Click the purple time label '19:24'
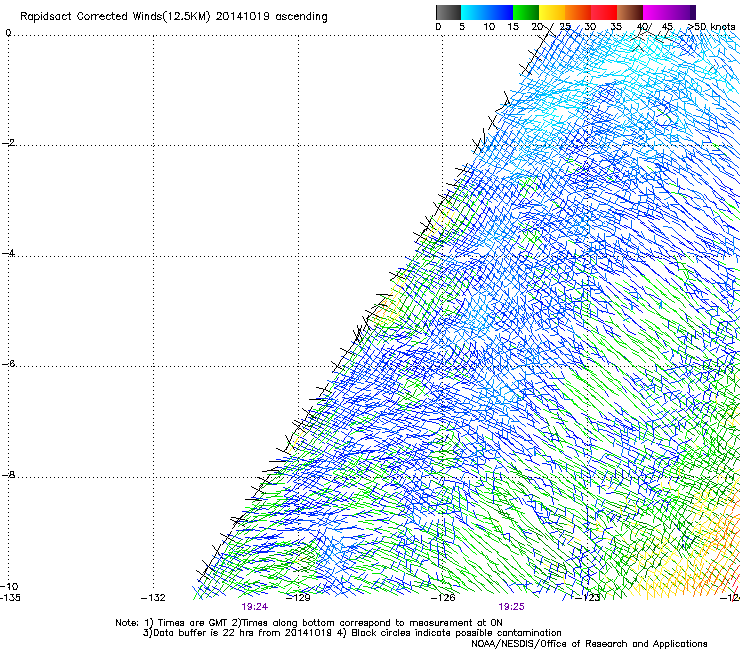The image size is (740, 650). click(255, 607)
